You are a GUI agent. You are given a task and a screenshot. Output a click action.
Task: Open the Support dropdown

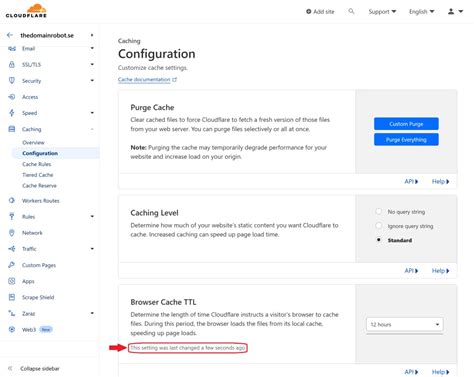(382, 12)
